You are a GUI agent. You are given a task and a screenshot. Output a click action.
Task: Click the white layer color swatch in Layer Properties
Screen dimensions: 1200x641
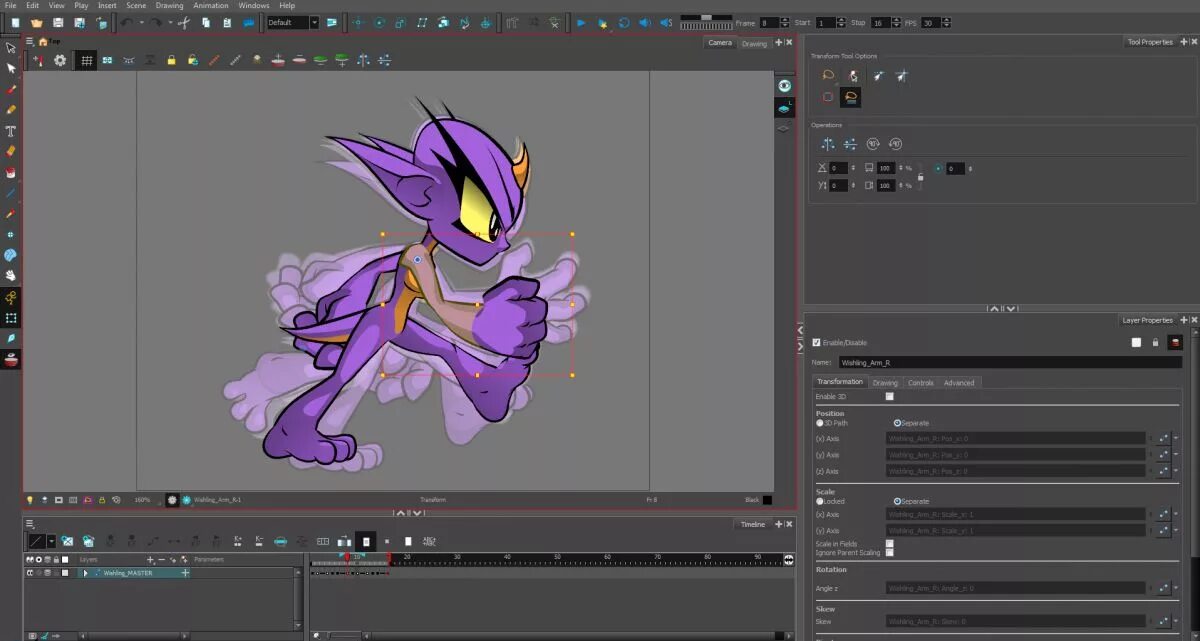(1136, 342)
